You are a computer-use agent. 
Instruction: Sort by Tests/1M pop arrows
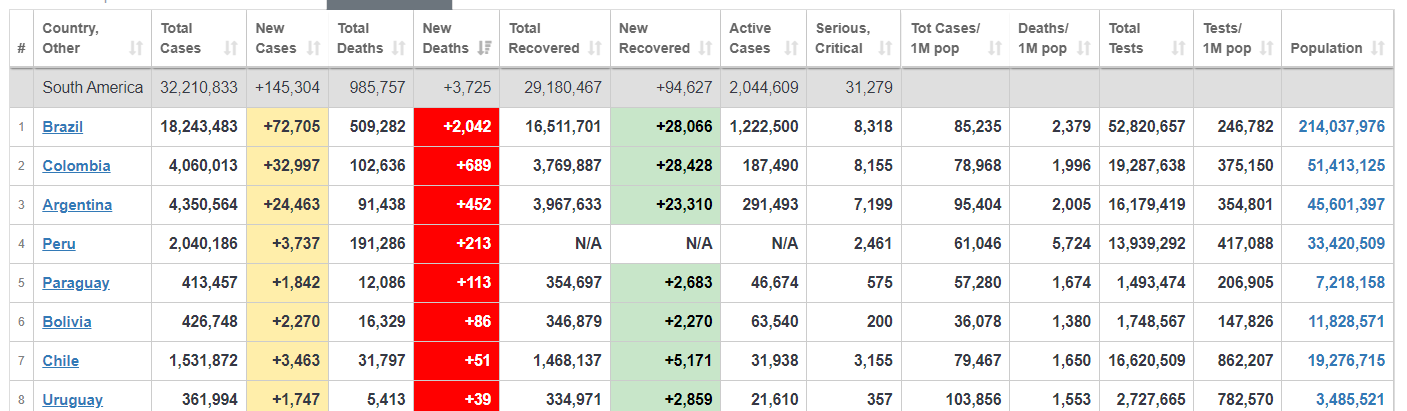[1266, 48]
